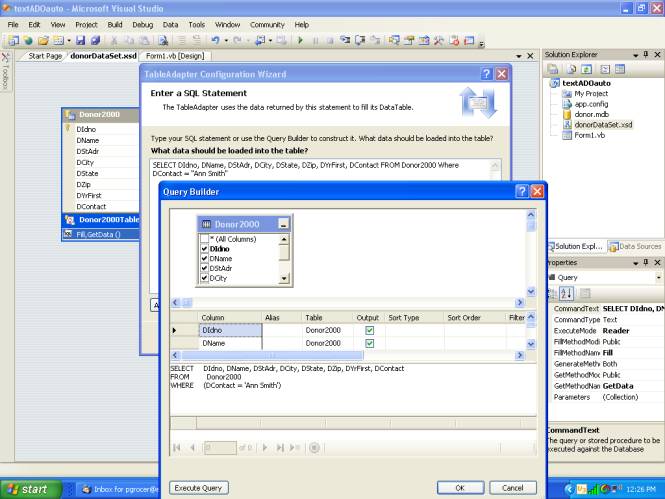Click grid pane horizontal scrollbar right arrow
This screenshot has width=665, height=499.
520,355
